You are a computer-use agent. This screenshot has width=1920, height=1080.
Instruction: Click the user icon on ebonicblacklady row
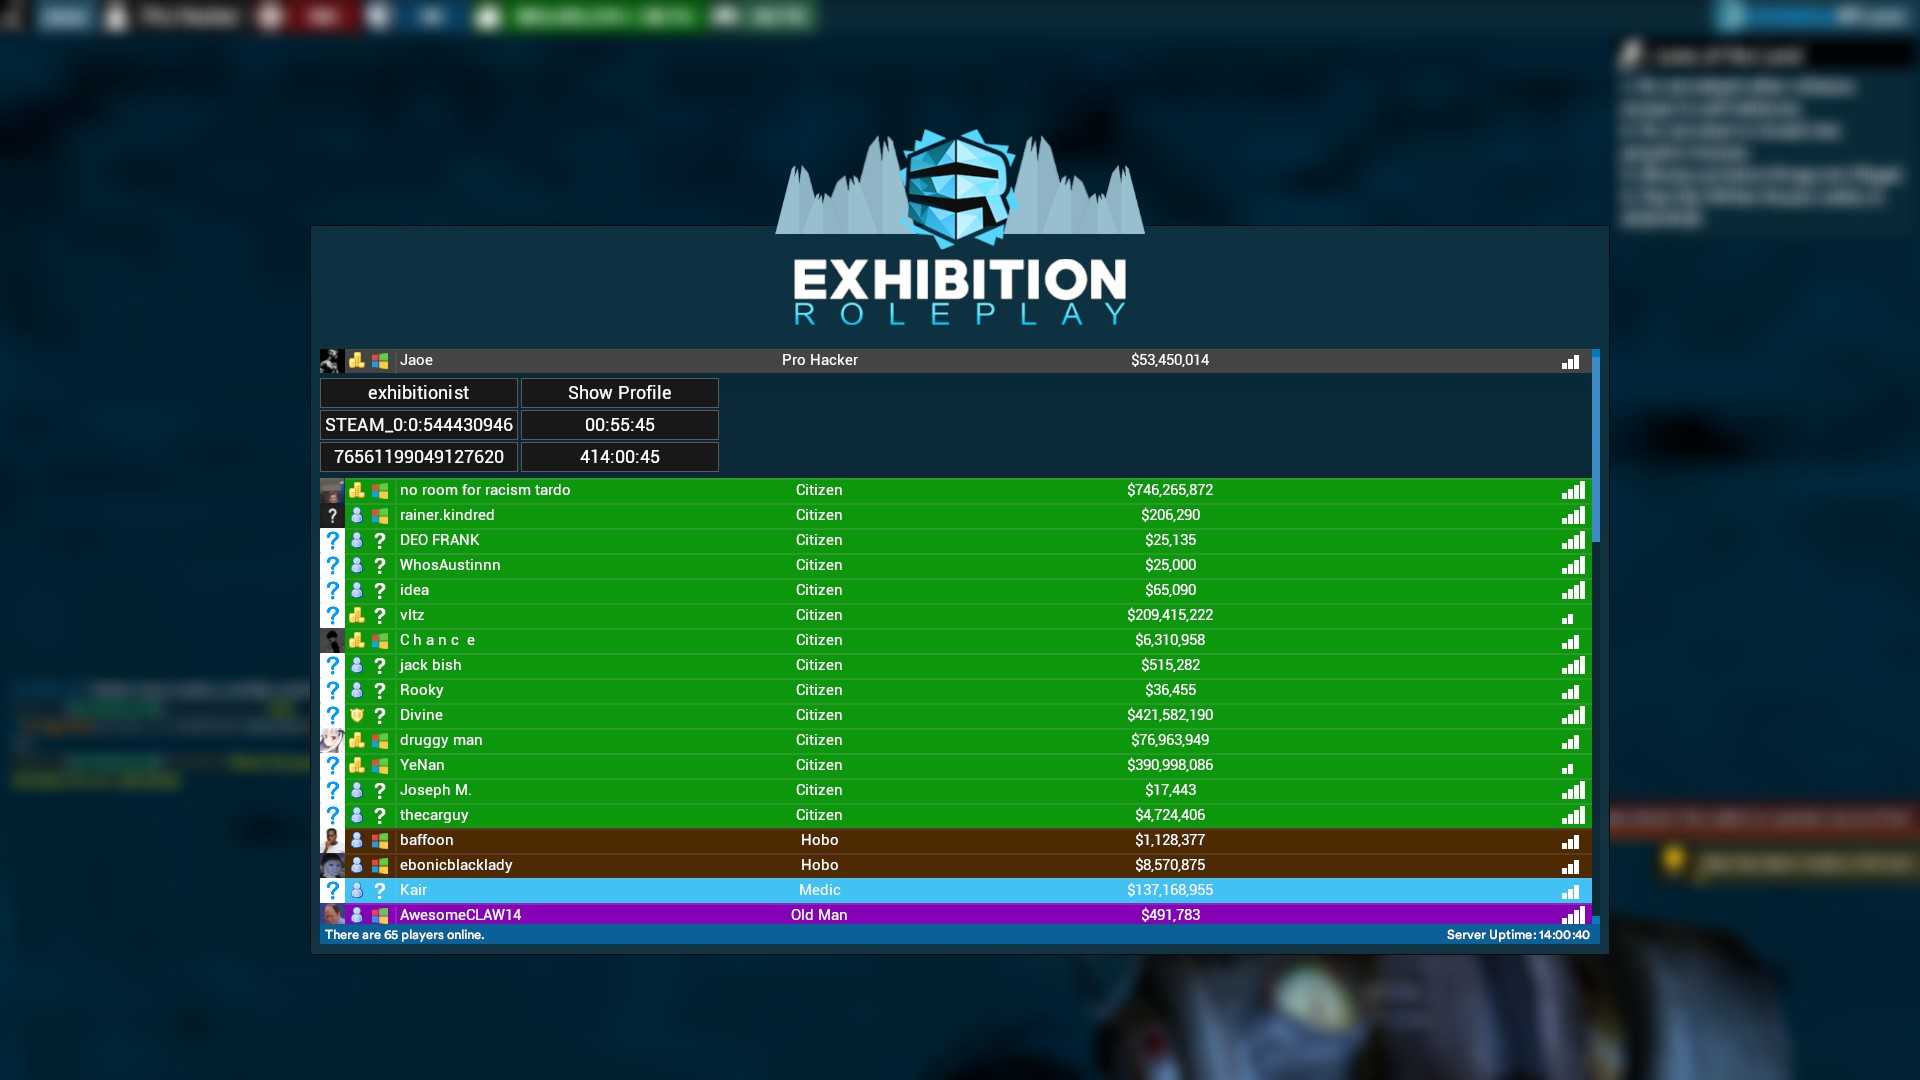pos(357,866)
